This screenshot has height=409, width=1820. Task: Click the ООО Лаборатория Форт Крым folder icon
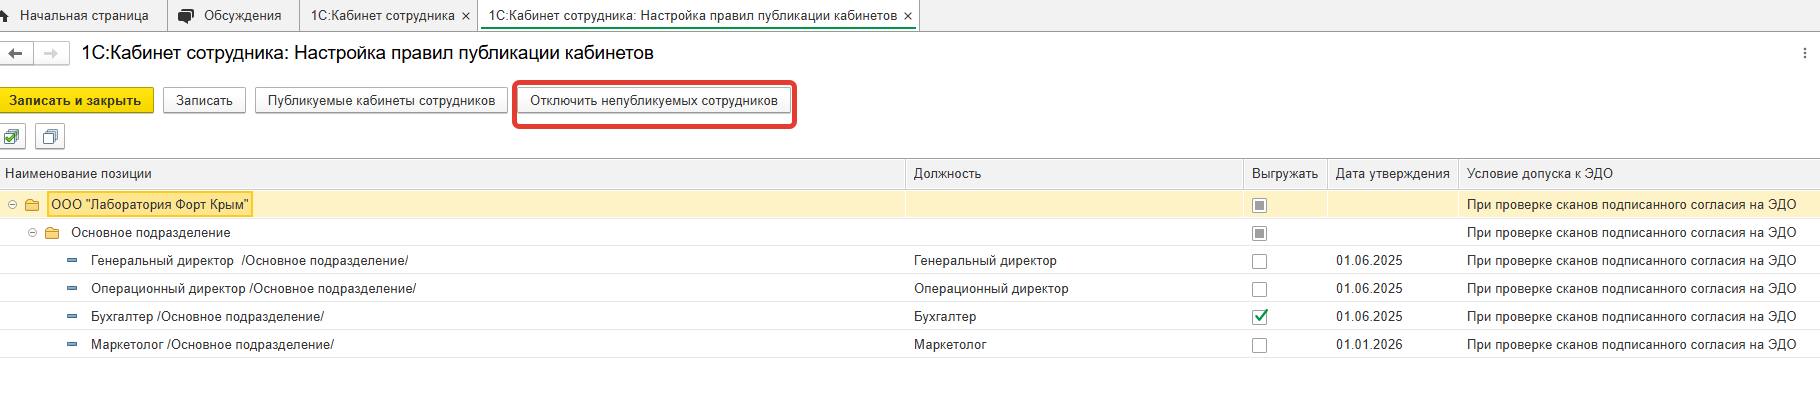[x=32, y=205]
